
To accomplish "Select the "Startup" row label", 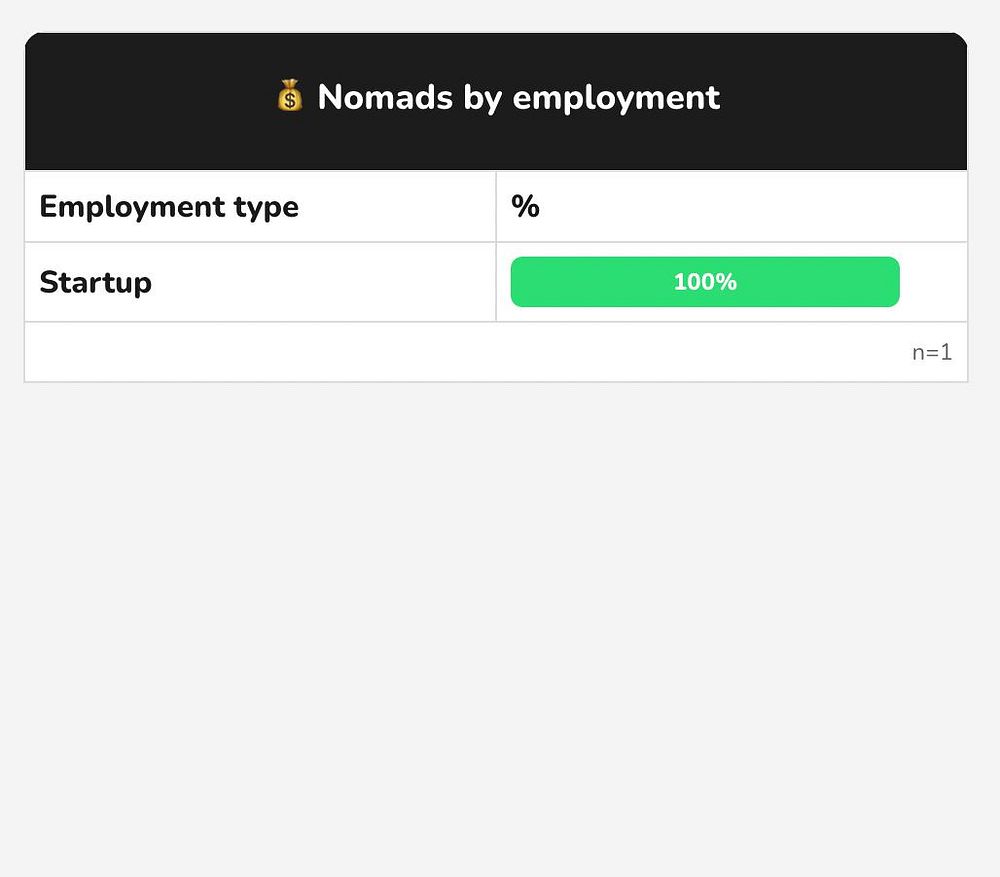I will tap(96, 282).
